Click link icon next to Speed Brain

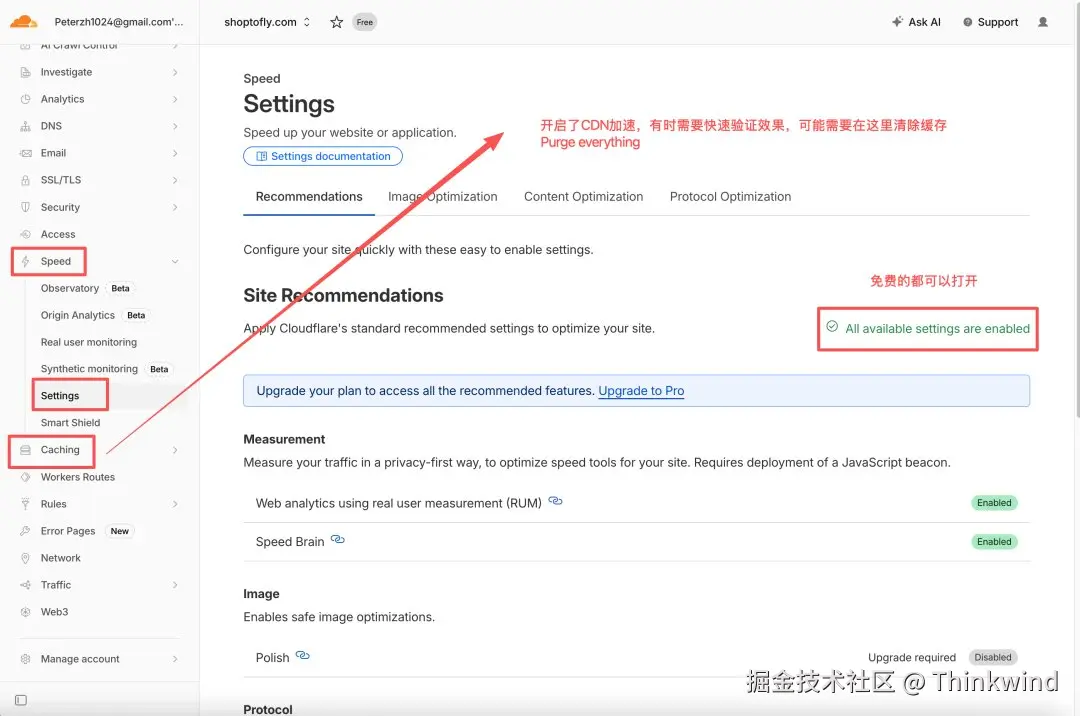(338, 539)
